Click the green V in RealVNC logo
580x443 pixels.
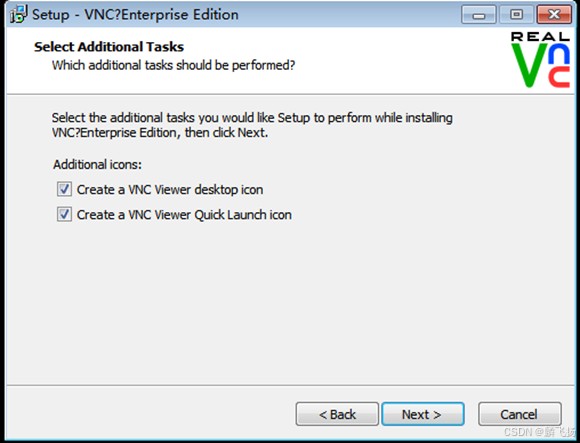529,65
